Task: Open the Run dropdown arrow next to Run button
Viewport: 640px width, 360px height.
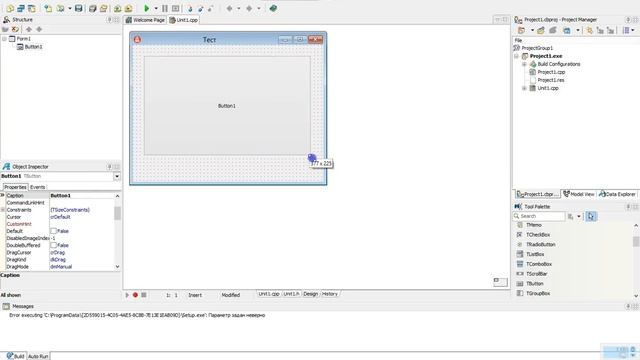Action: 156,8
